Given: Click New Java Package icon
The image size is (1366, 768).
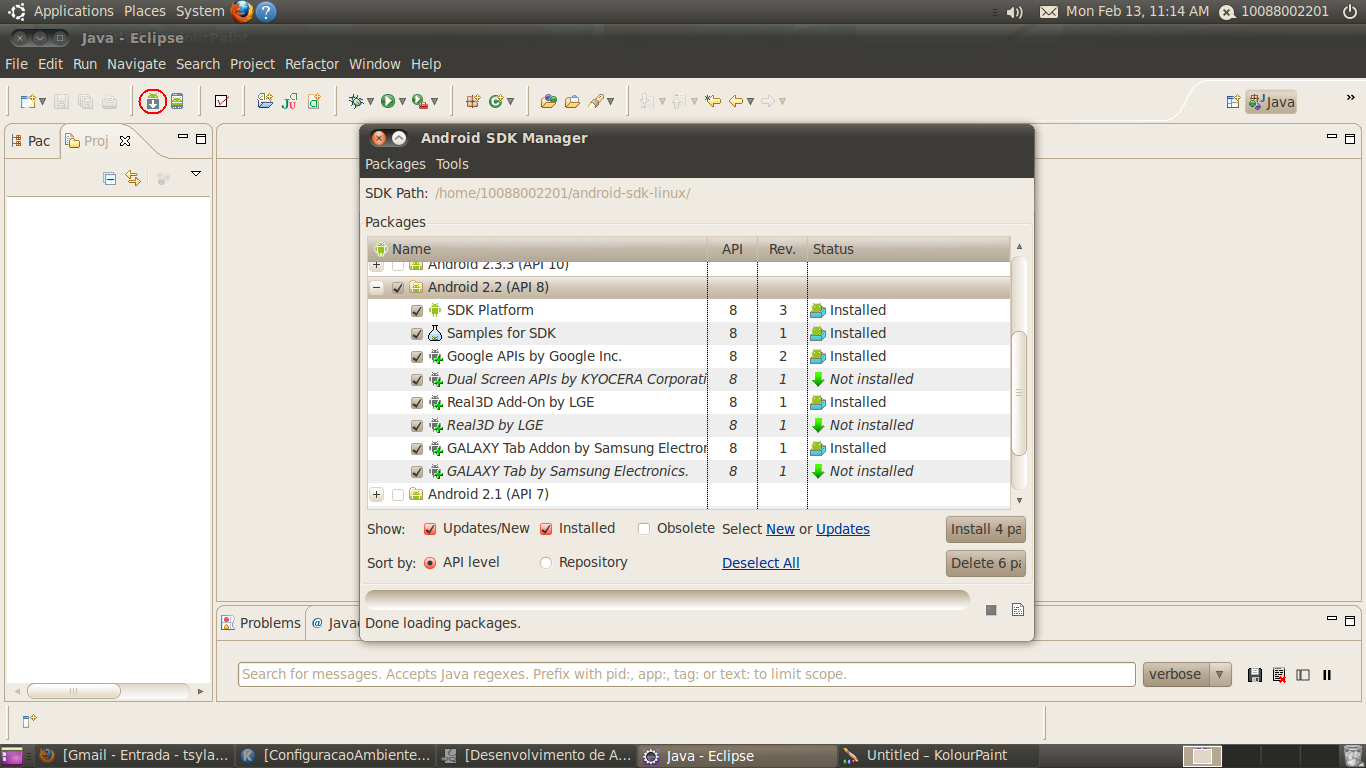Looking at the screenshot, I should click(x=473, y=101).
